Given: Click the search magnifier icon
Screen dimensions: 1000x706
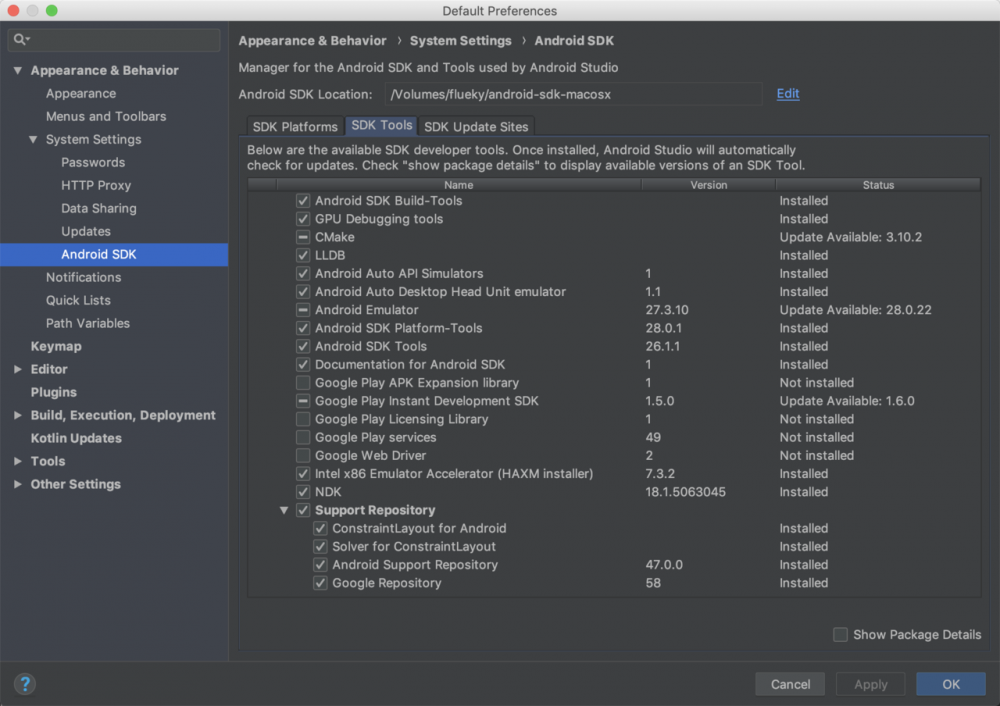Looking at the screenshot, I should tap(20, 40).
